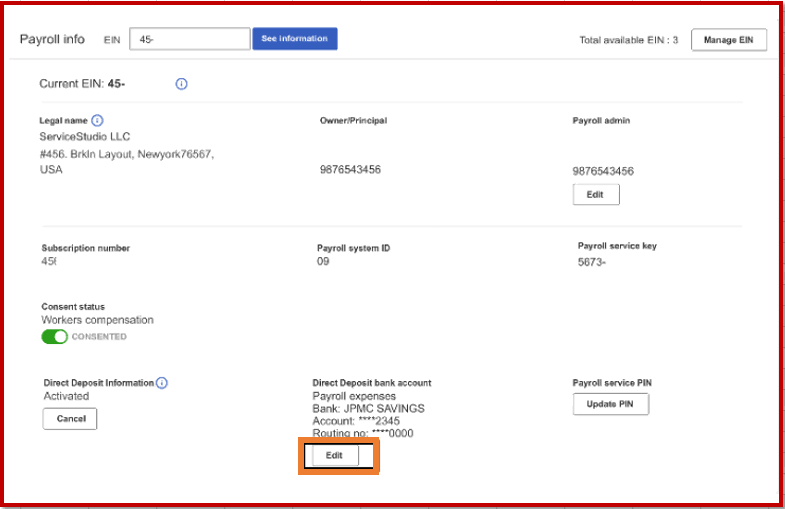Click the Payroll info heading
This screenshot has width=785, height=509.
pos(52,39)
